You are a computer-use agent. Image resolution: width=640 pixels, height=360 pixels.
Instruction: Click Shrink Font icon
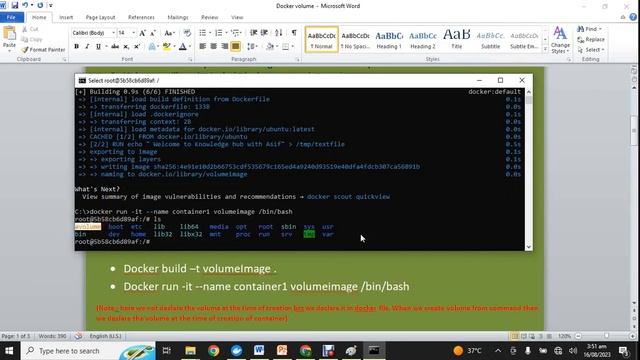[153, 33]
